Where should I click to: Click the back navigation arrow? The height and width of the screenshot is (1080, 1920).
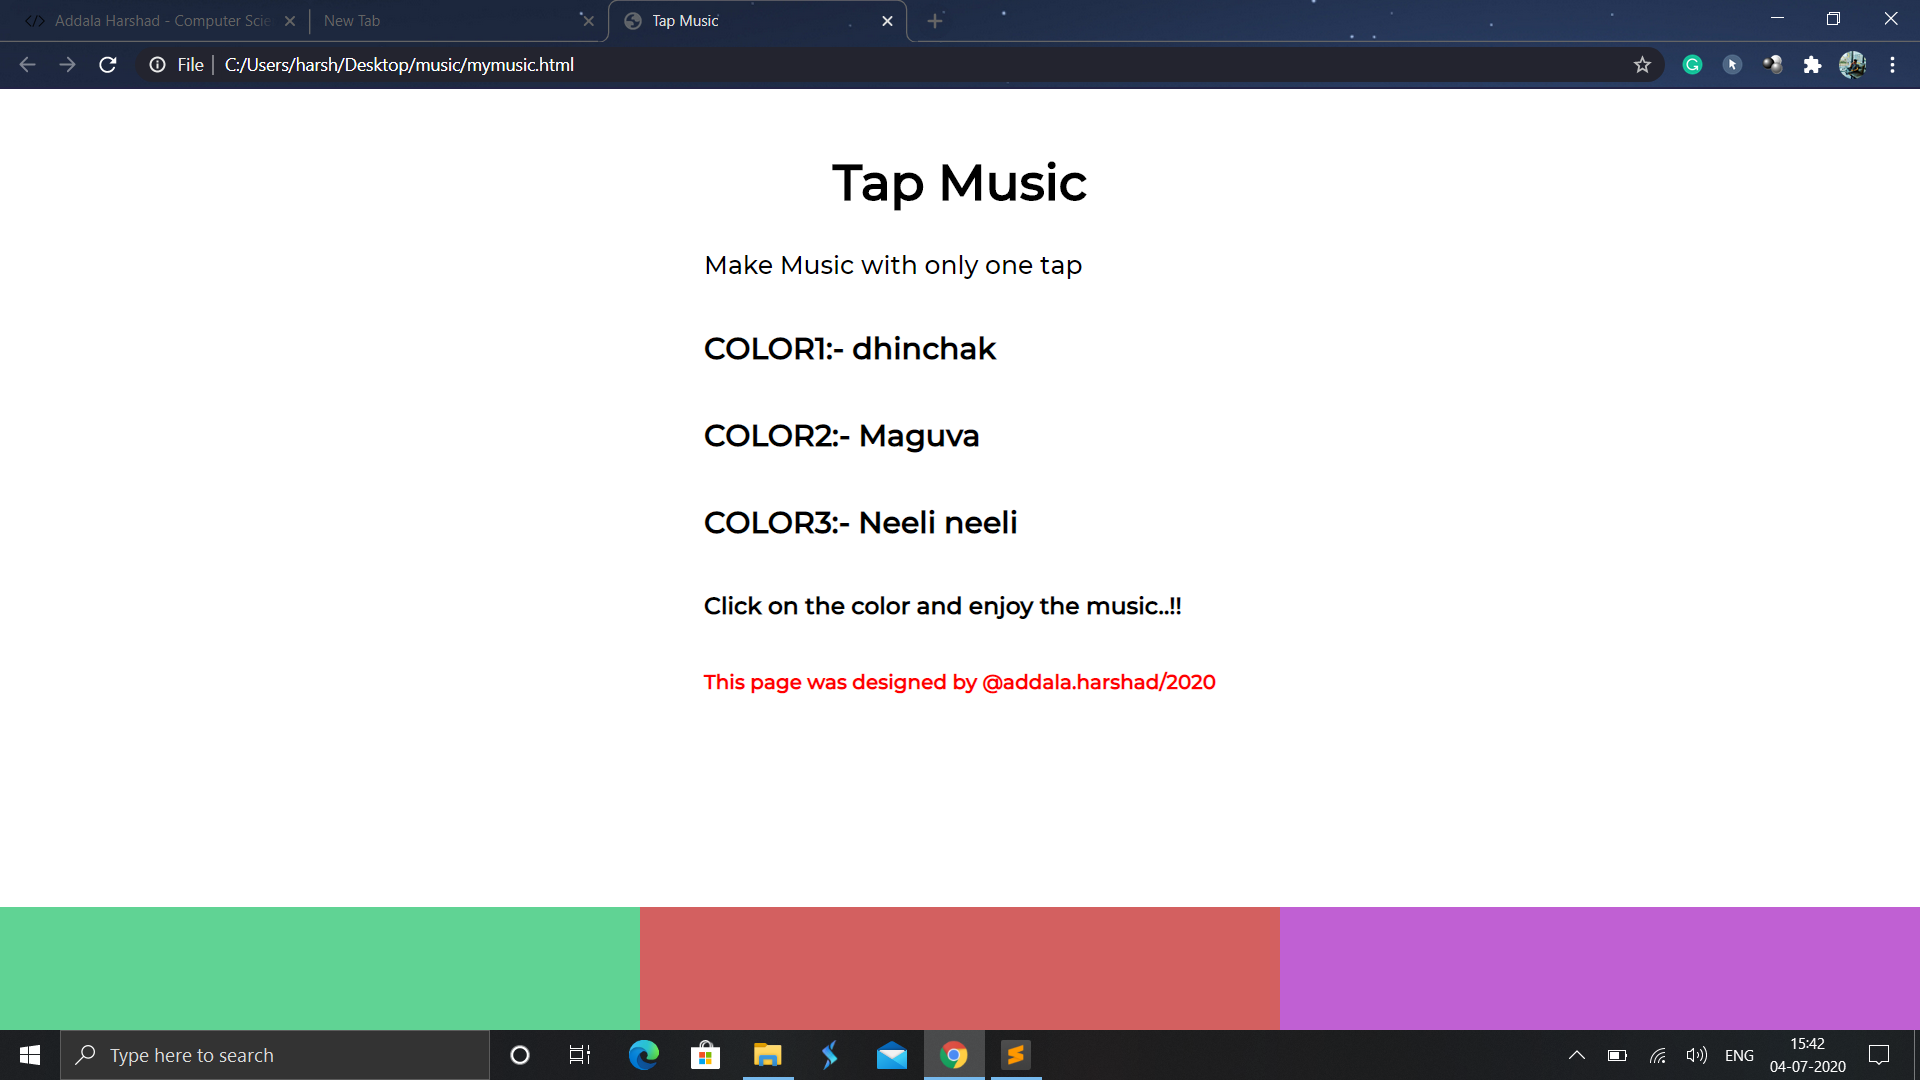coord(27,65)
